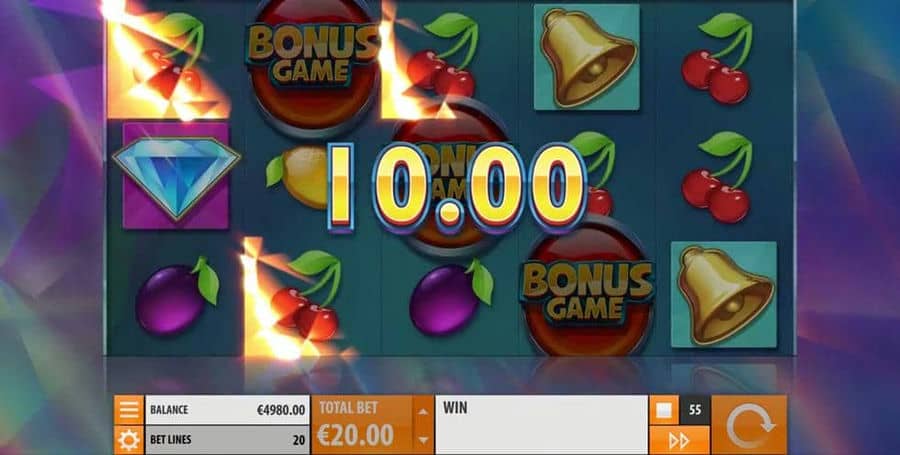Click the Win display field
This screenshot has height=455, width=900.
pos(541,425)
